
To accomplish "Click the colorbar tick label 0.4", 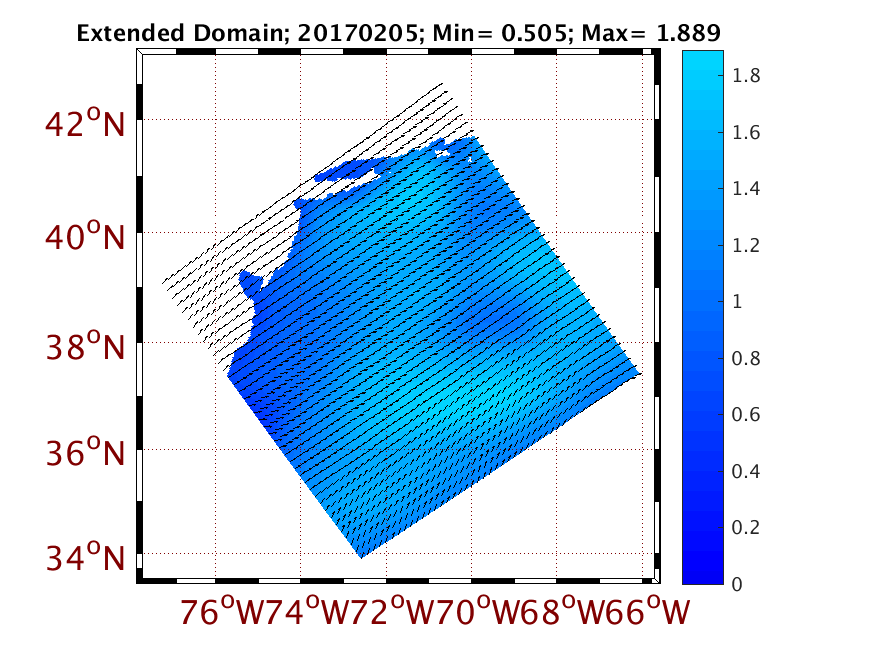I will pyautogui.click(x=746, y=471).
